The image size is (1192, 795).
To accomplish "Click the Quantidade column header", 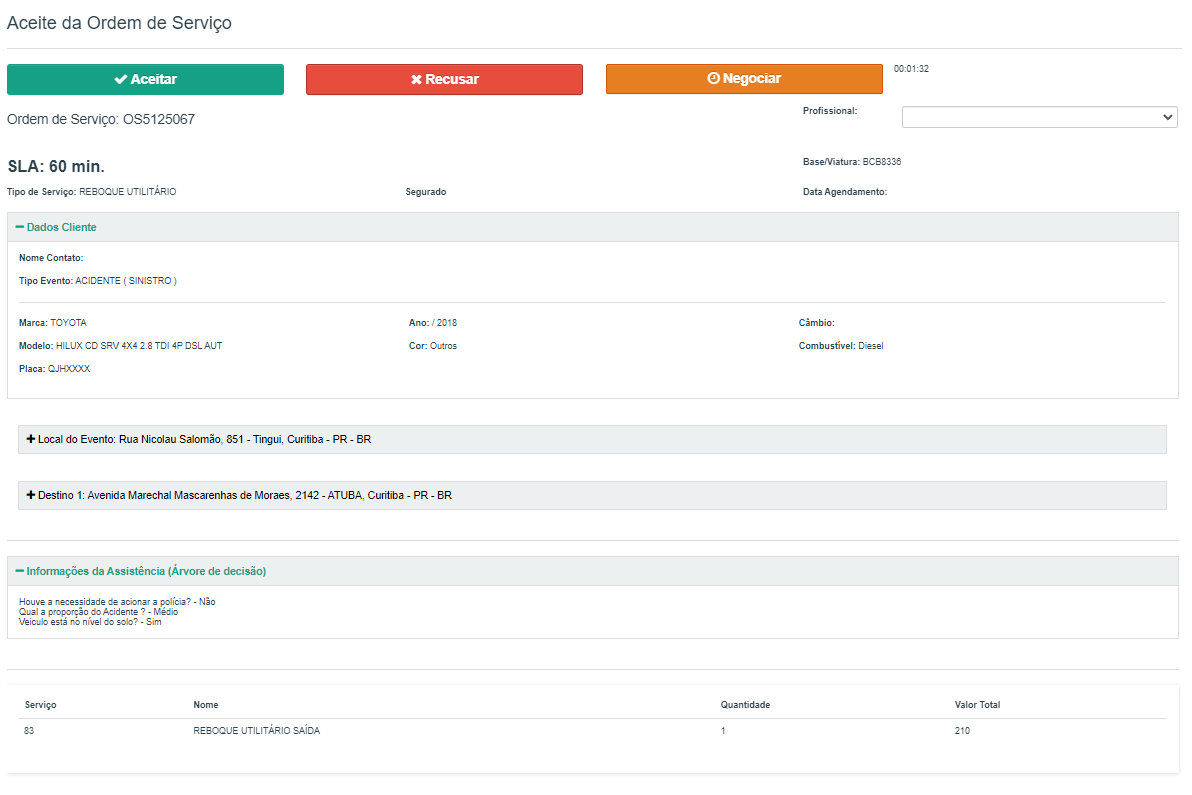I will (745, 706).
